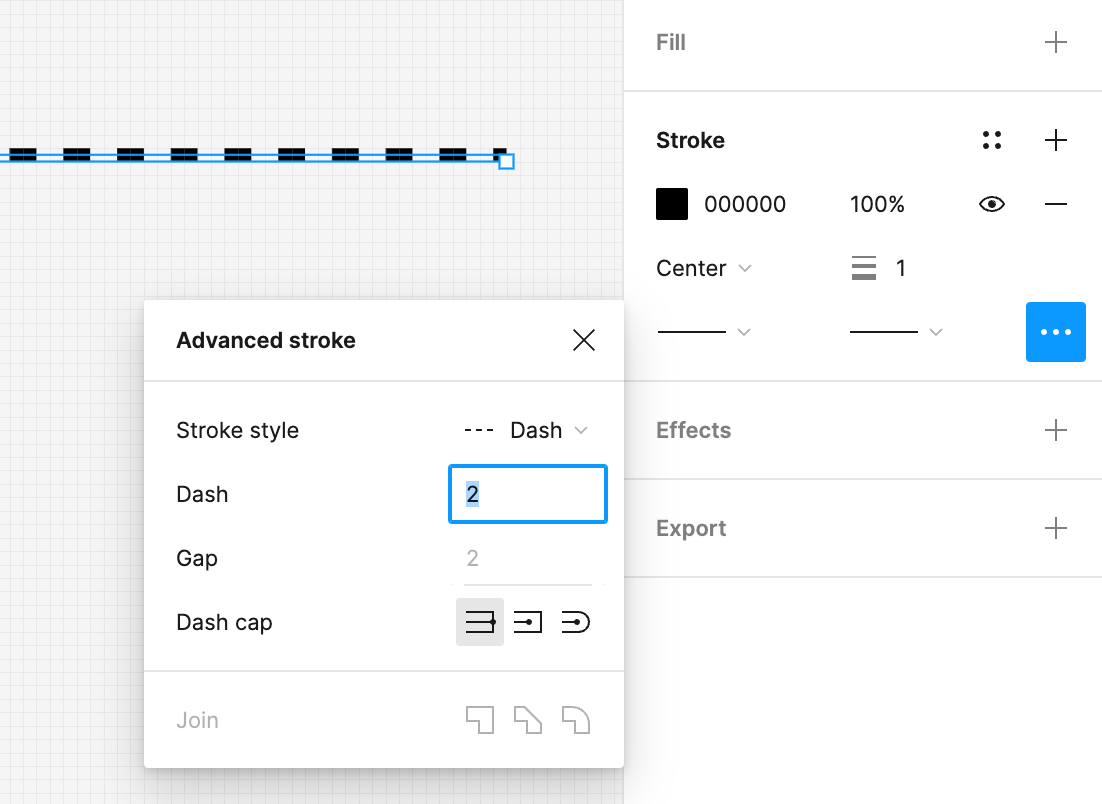Toggle stroke visibility eye icon
The width and height of the screenshot is (1102, 804).
click(x=992, y=204)
